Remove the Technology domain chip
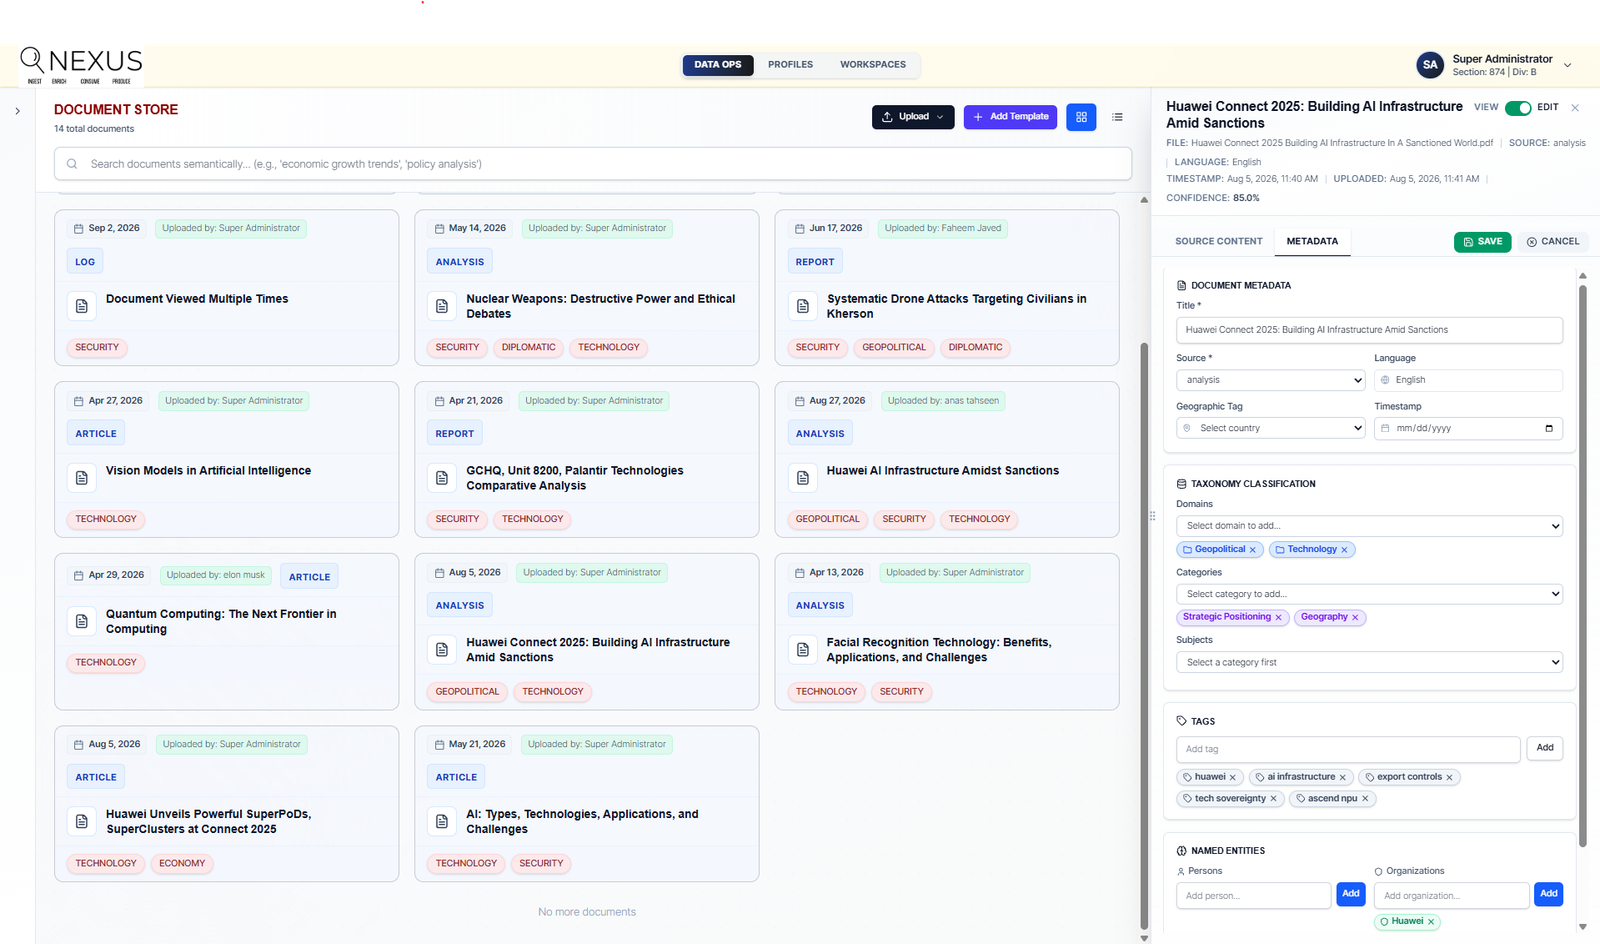This screenshot has width=1600, height=944. point(1344,550)
